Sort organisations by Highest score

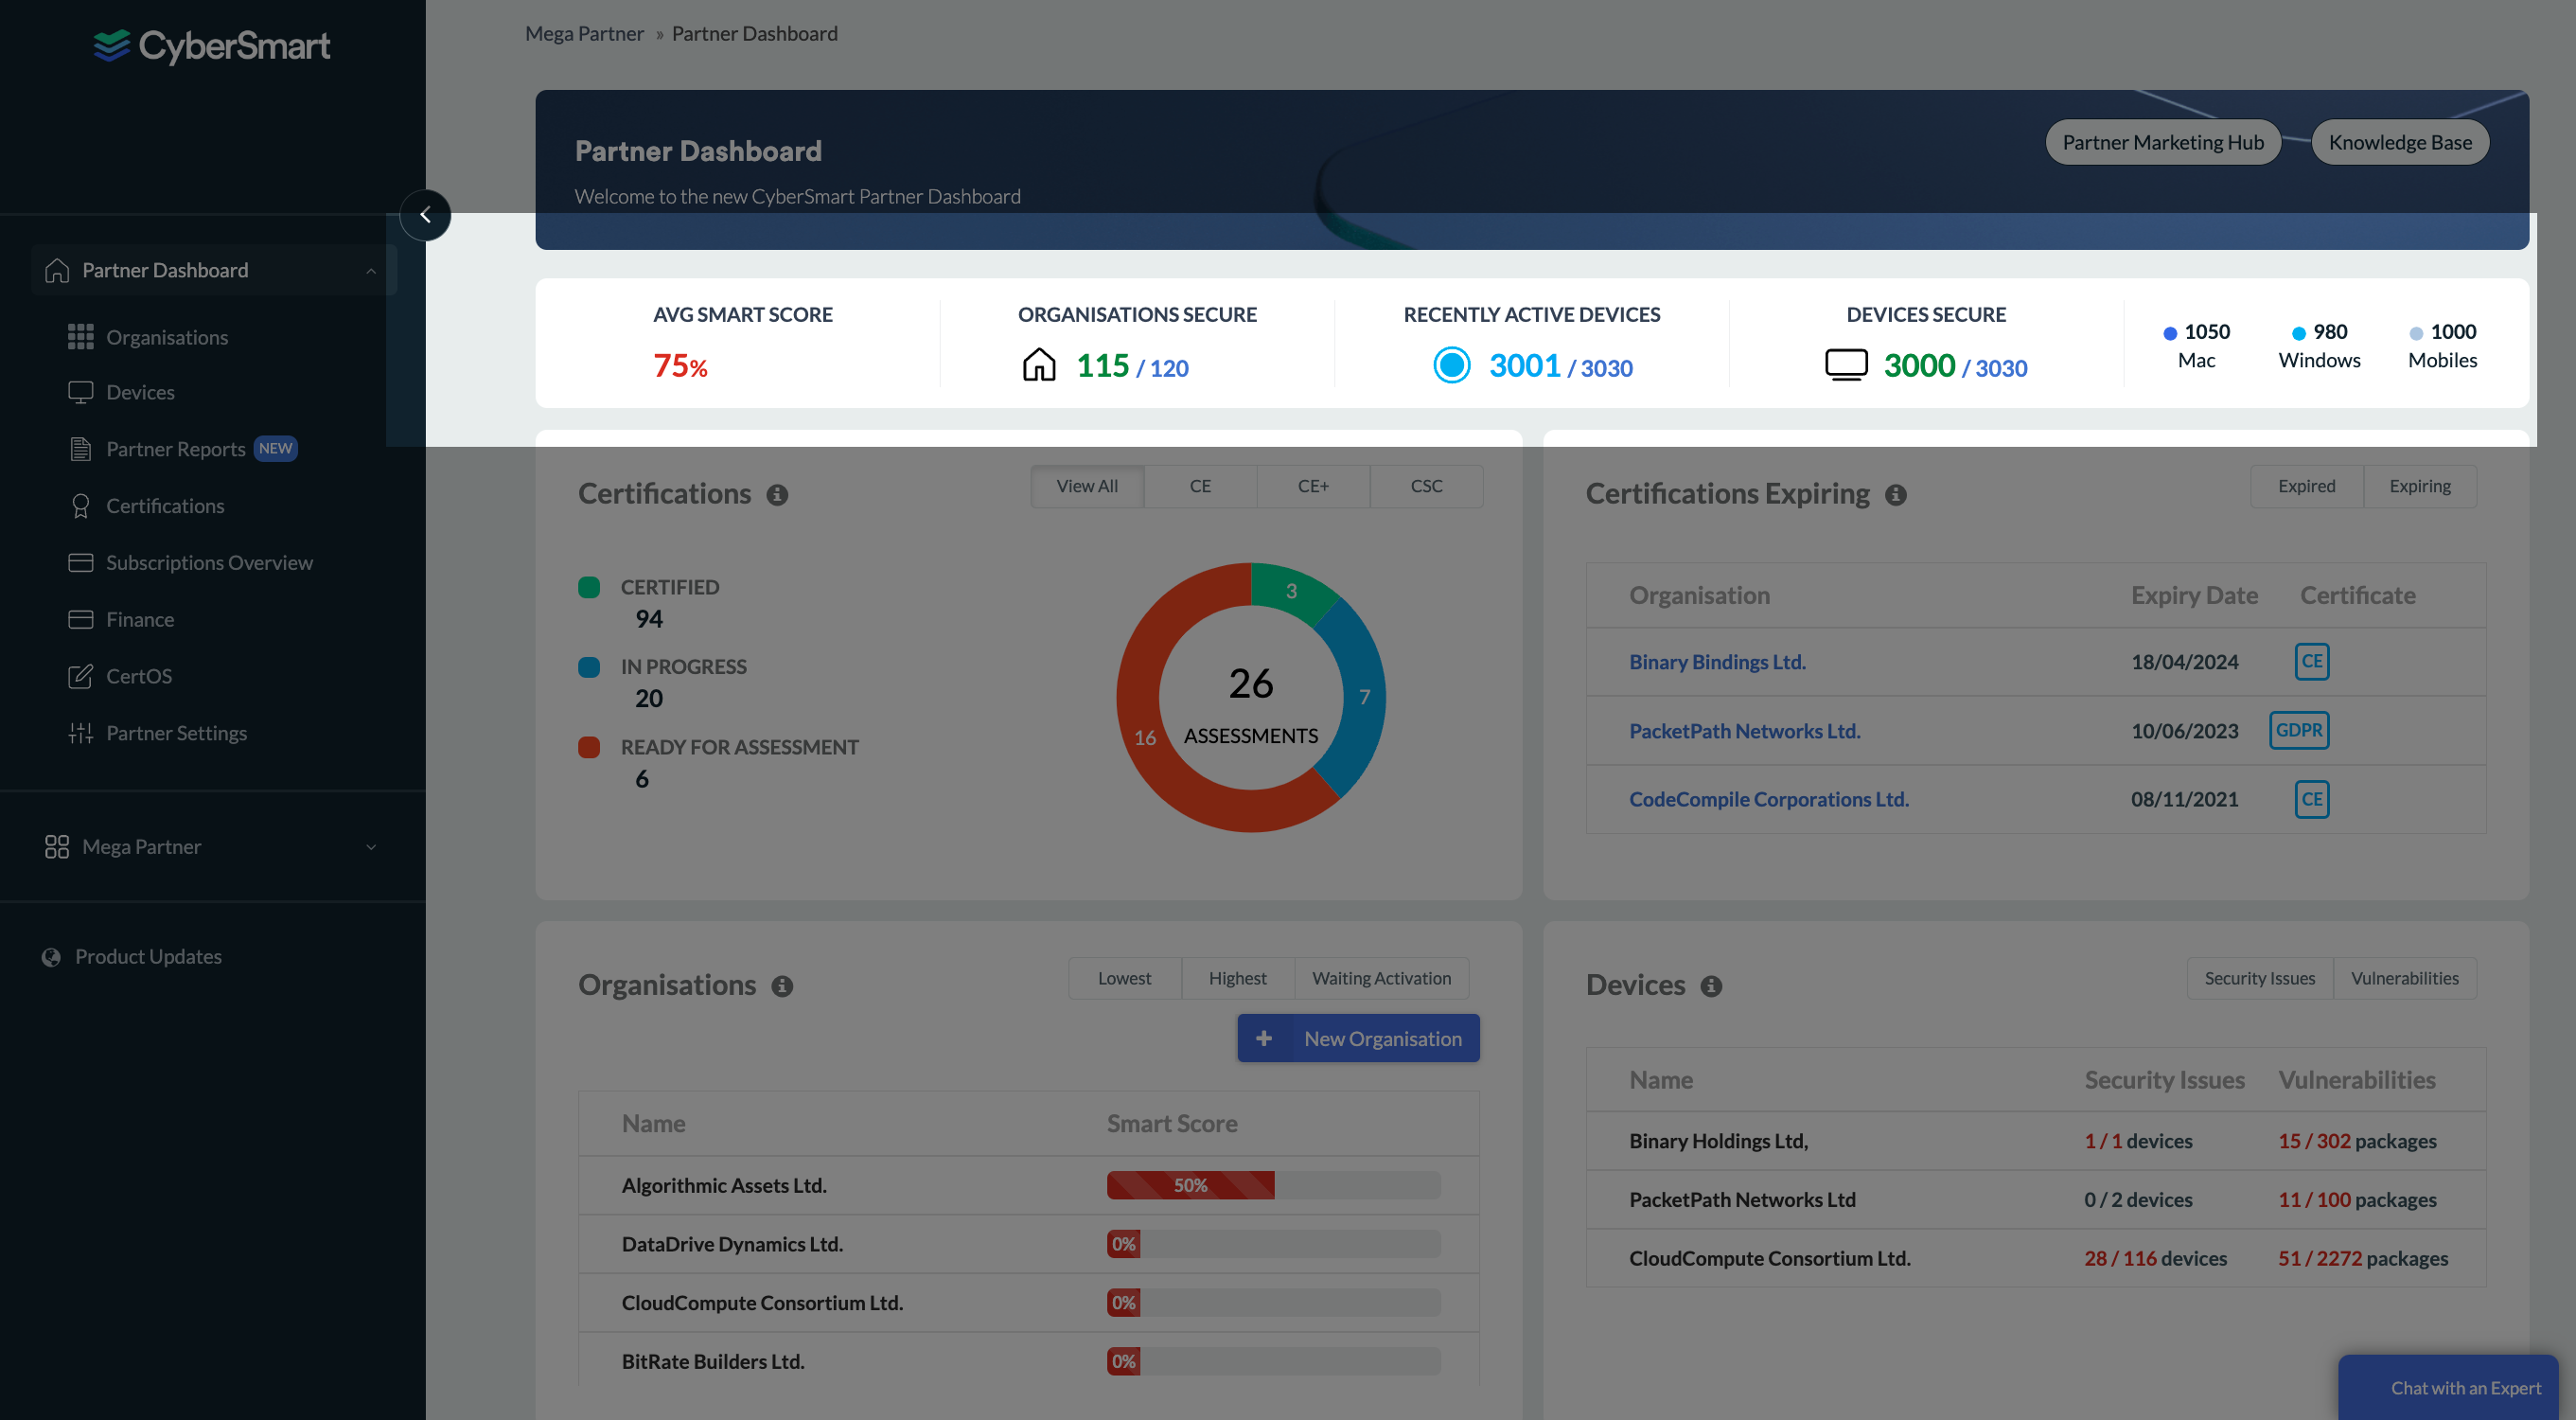[x=1237, y=978]
